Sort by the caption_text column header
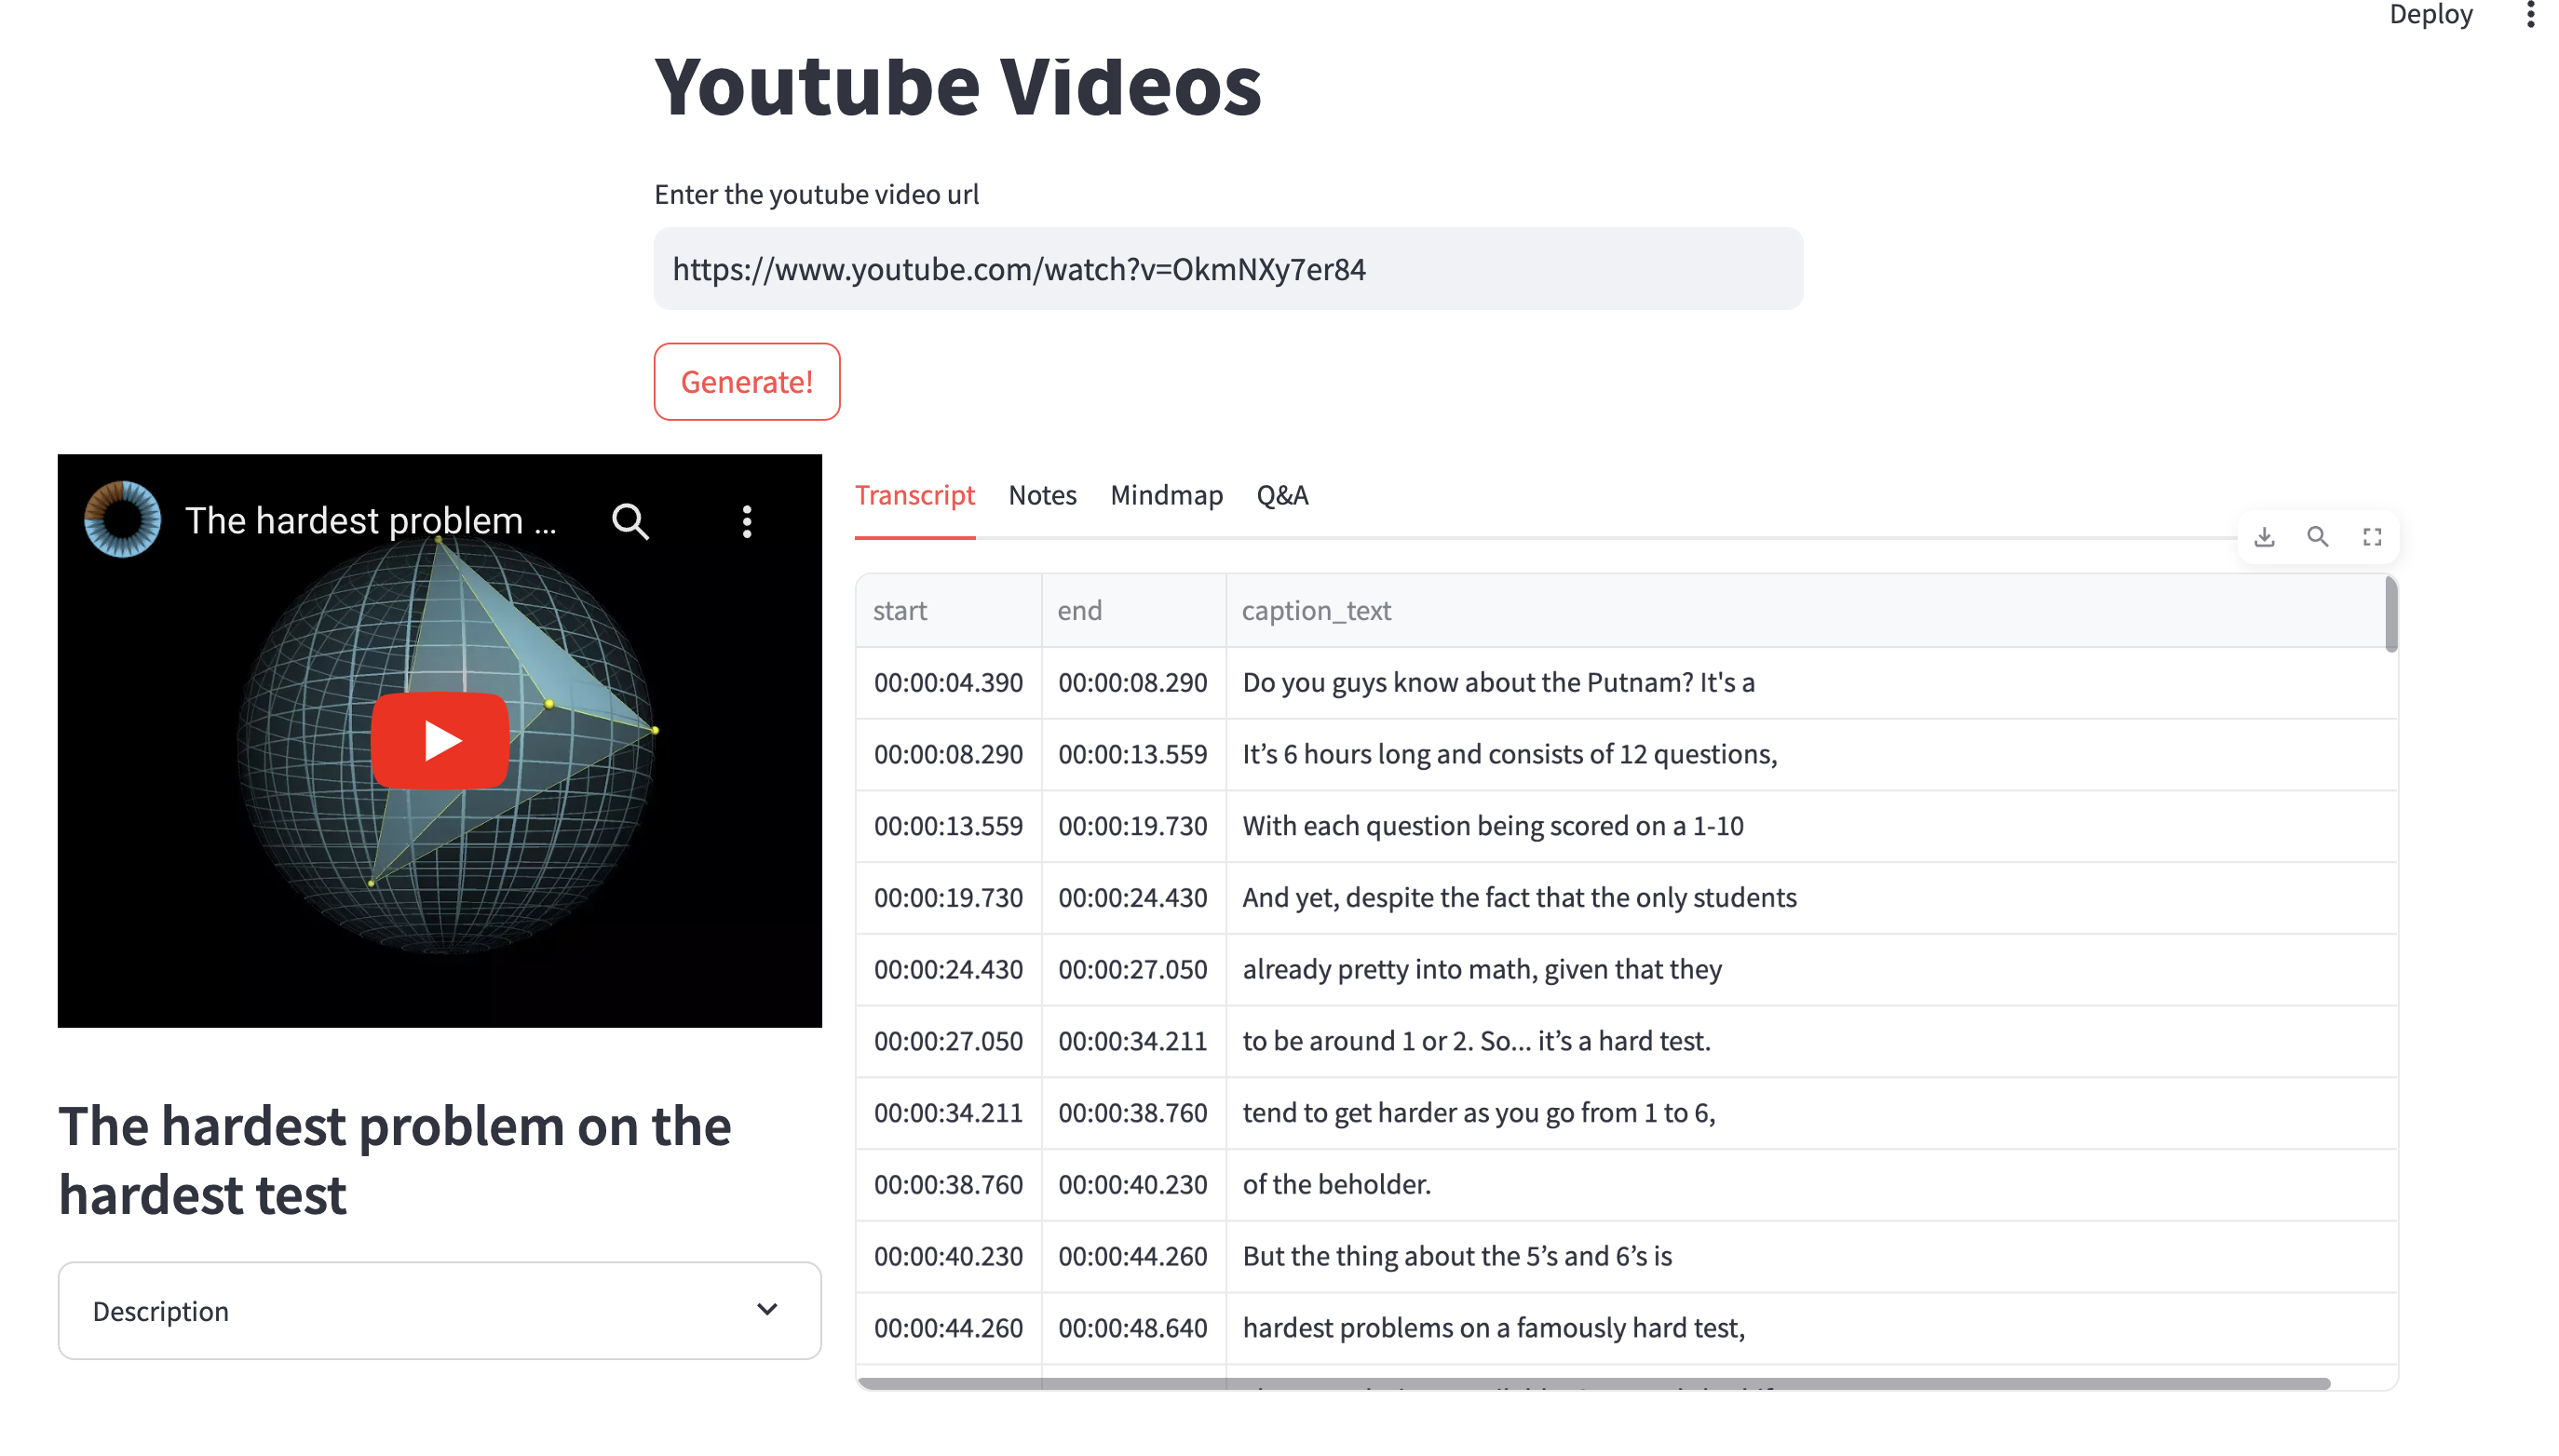This screenshot has height=1456, width=2559. coord(1316,610)
